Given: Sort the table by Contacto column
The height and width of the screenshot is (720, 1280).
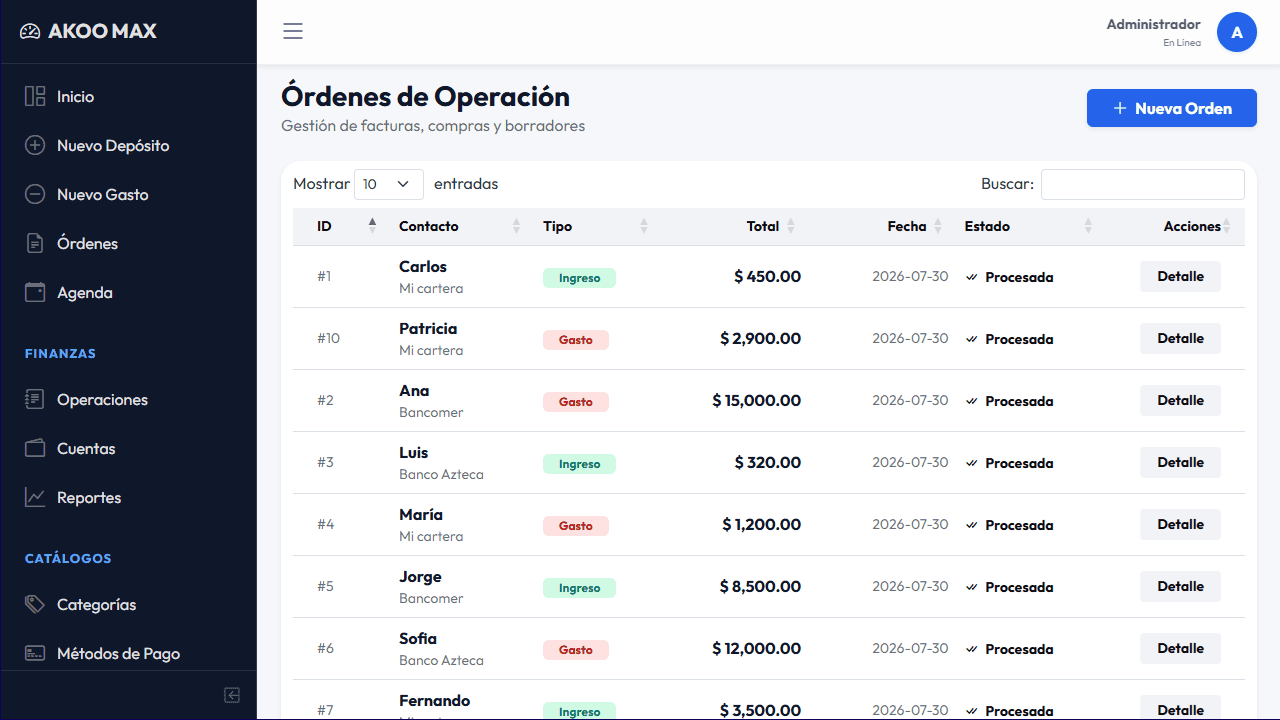Looking at the screenshot, I should click(x=459, y=226).
